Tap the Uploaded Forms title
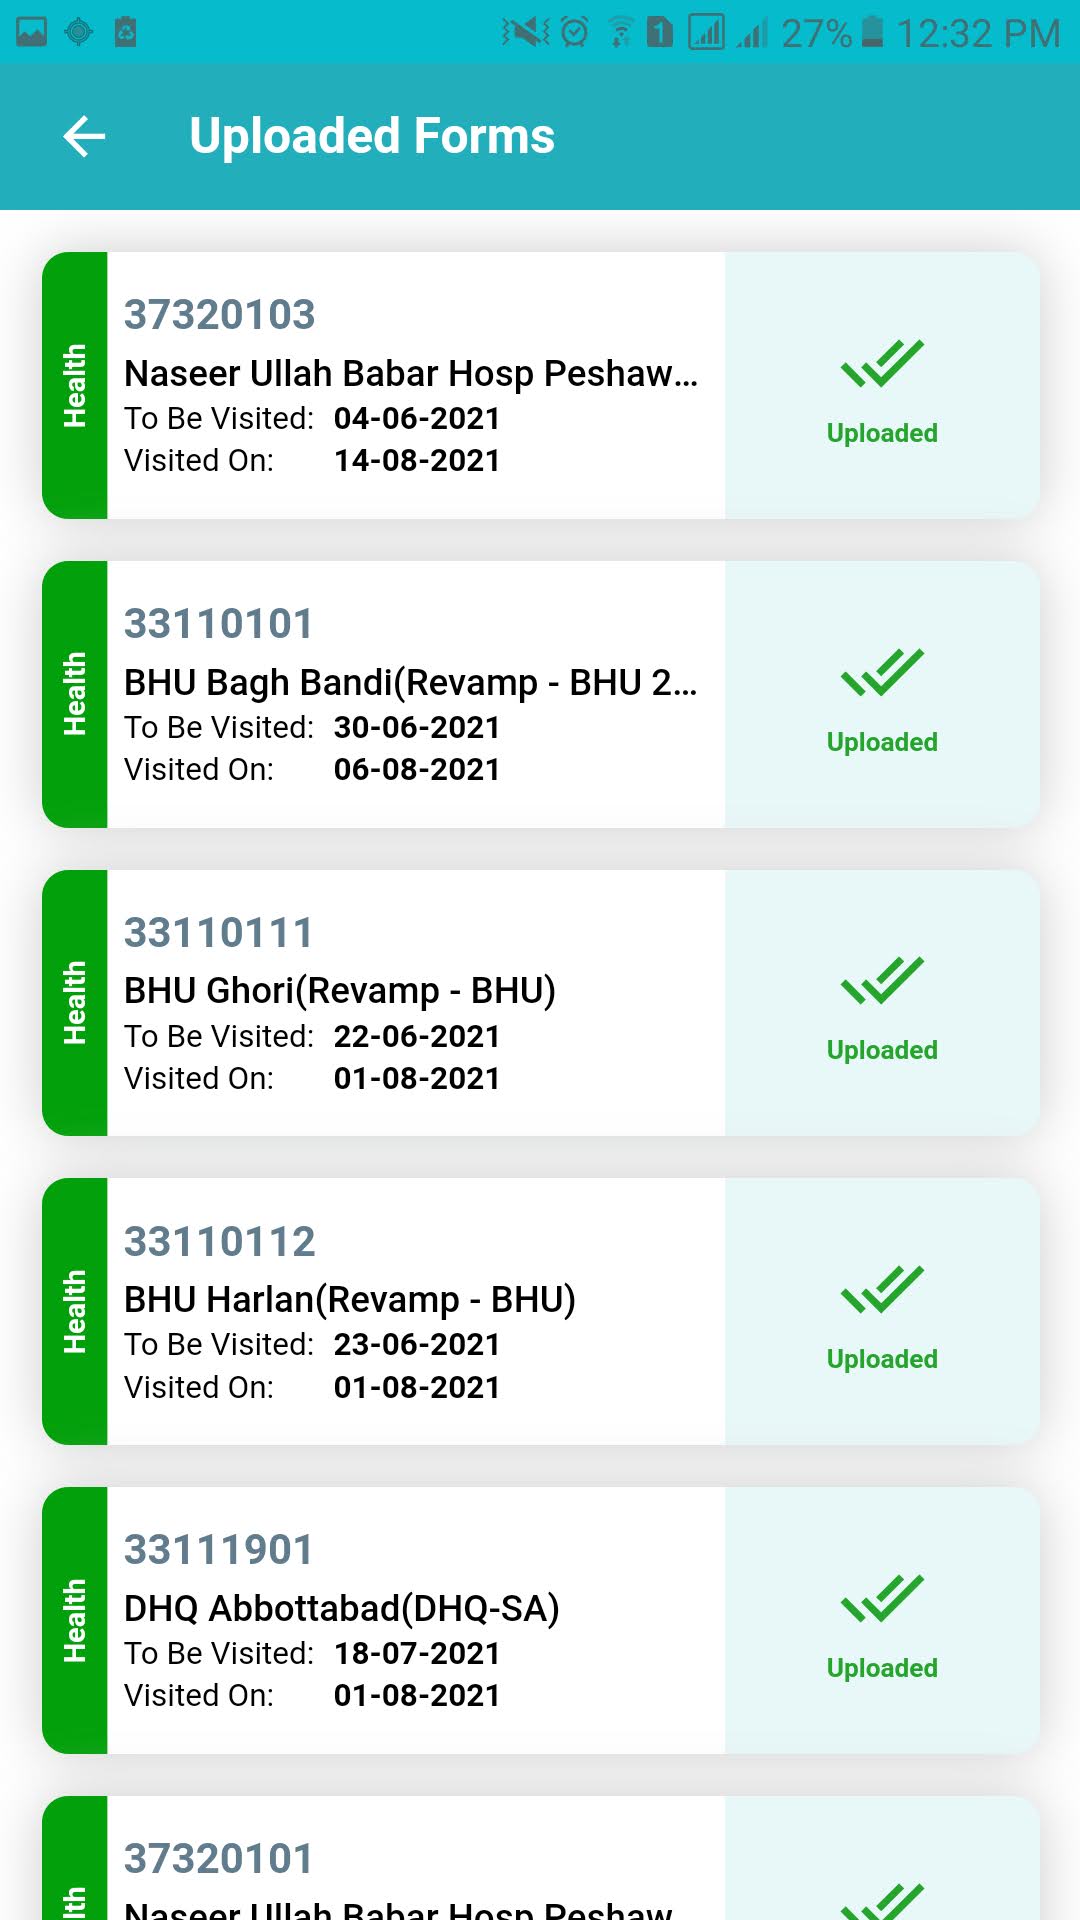This screenshot has width=1080, height=1920. pos(372,136)
